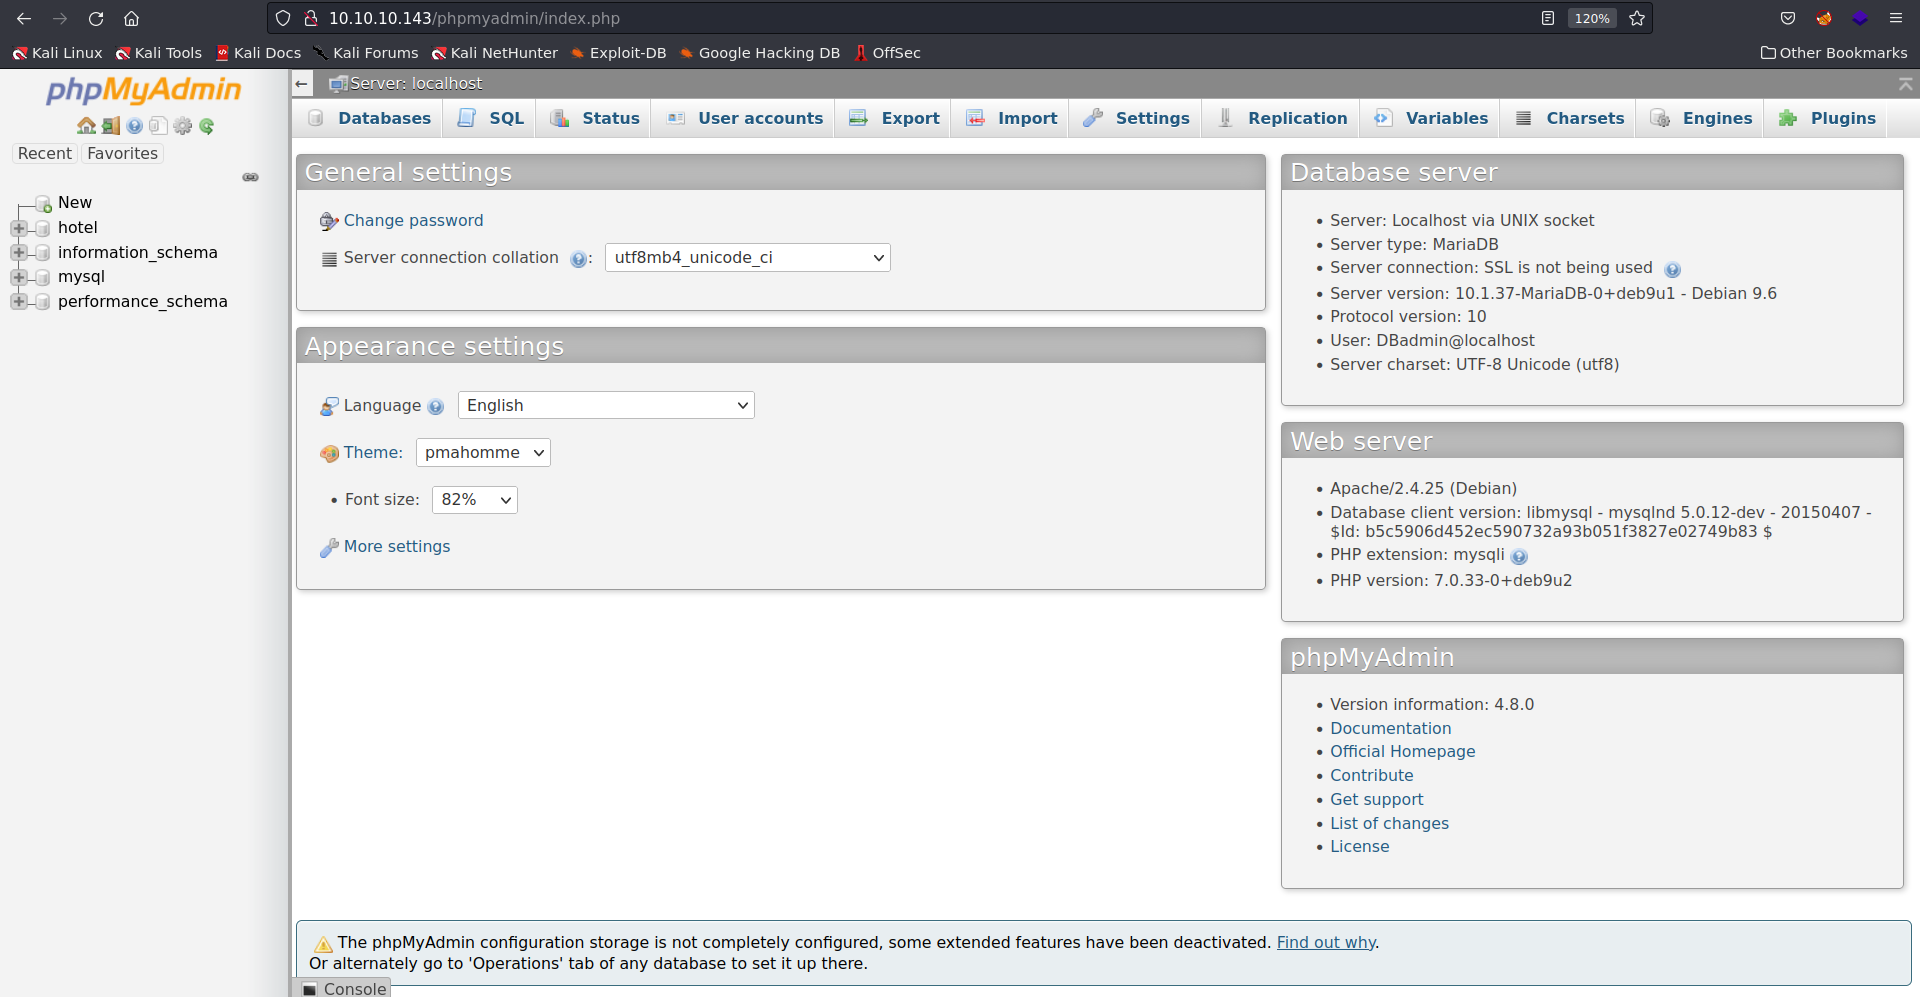Open the Font size dropdown
The height and width of the screenshot is (997, 1920).
[475, 499]
